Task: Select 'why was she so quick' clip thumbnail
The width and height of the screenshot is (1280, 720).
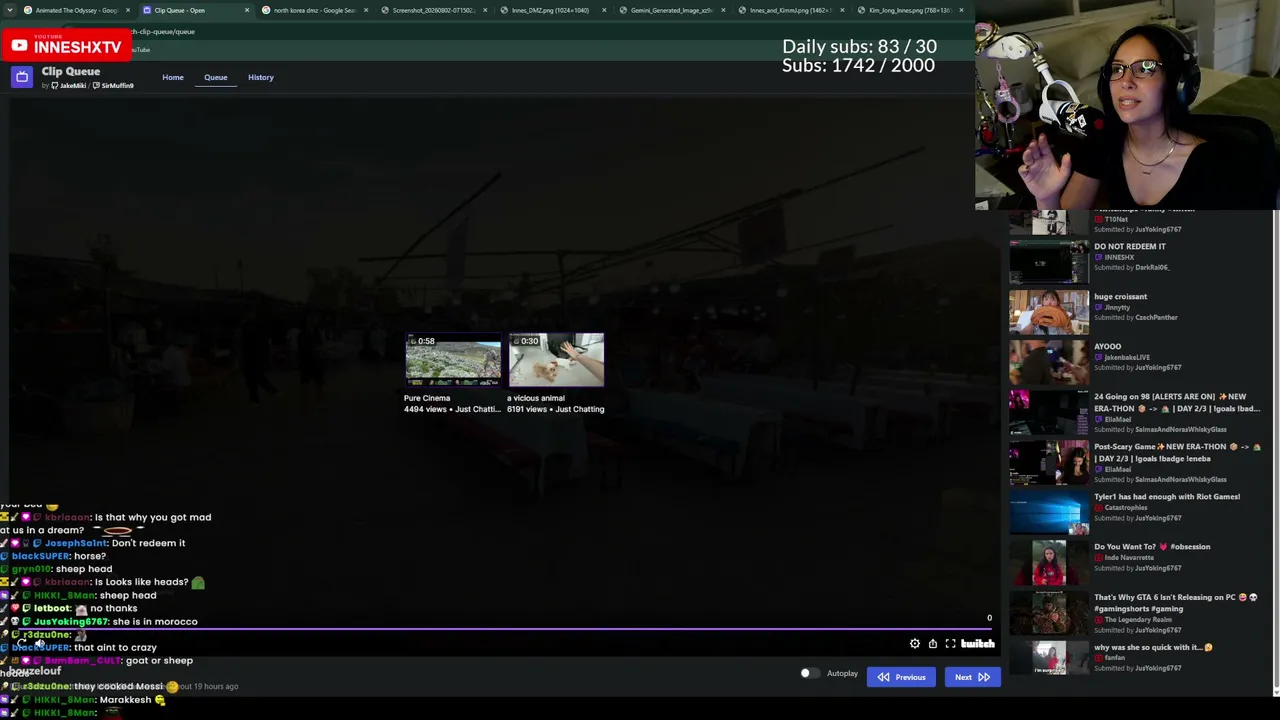Action: [x=1049, y=658]
